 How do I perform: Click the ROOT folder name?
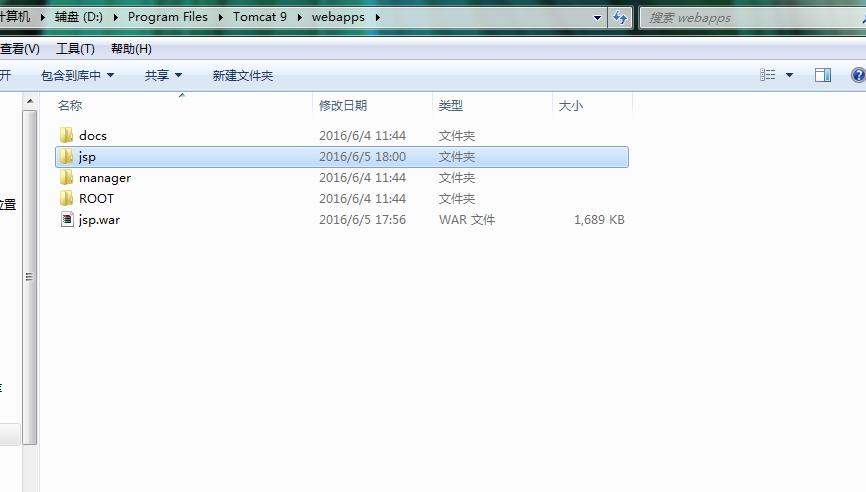(96, 198)
